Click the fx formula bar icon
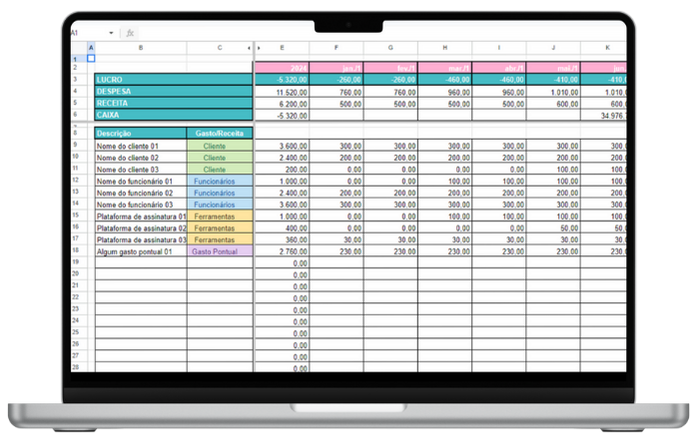The width and height of the screenshot is (700, 448). [129, 33]
